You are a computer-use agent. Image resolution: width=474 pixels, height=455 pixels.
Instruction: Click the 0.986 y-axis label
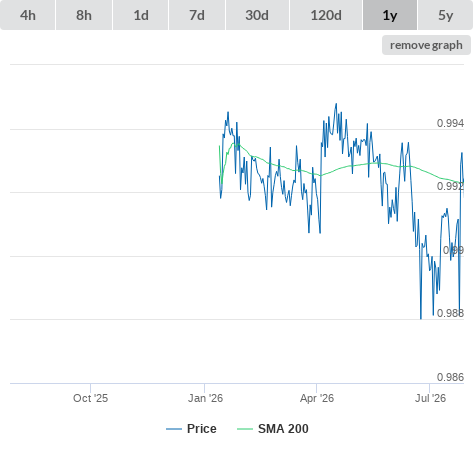click(450, 377)
